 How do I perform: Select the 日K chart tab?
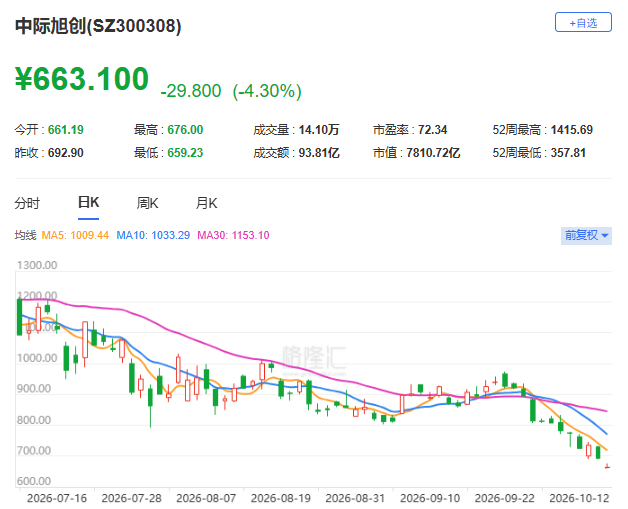(89, 203)
